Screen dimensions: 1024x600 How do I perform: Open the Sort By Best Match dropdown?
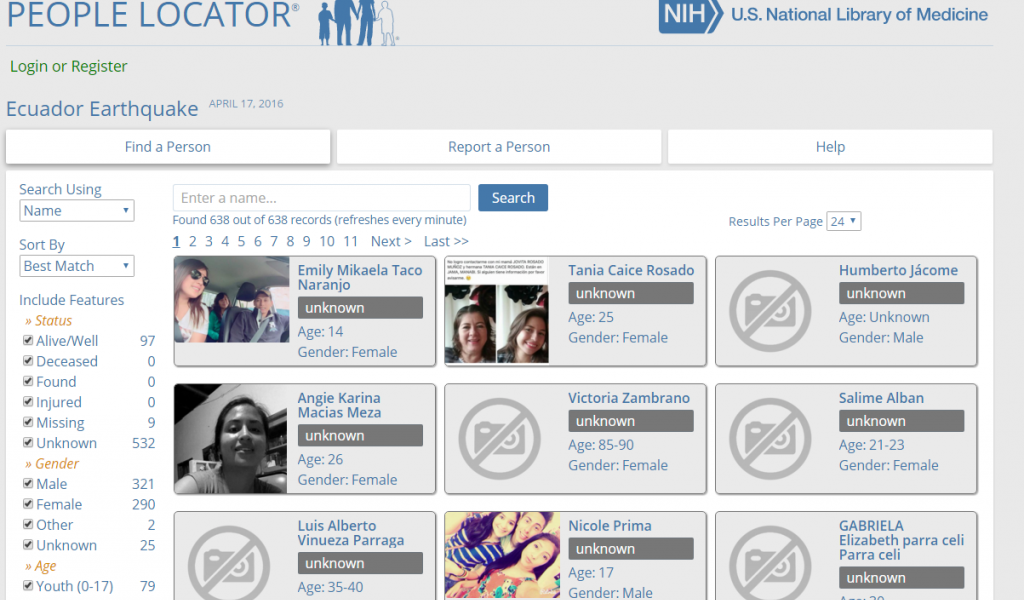pos(77,266)
